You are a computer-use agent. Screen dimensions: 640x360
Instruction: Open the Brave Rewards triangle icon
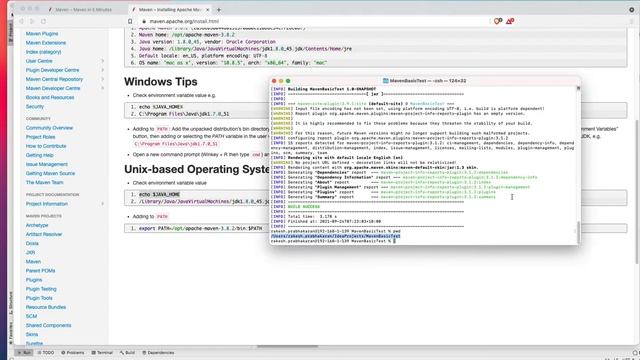(x=510, y=21)
